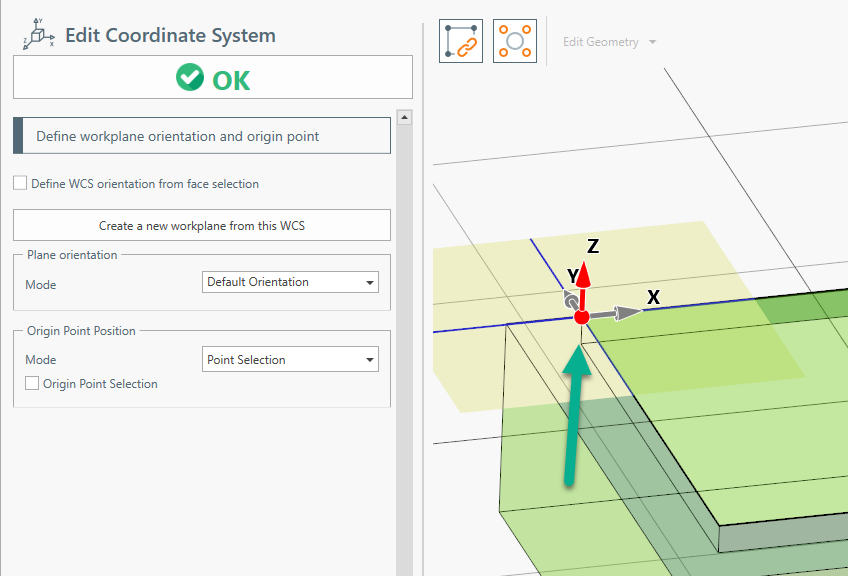Click the gray Y axis handle
Viewport: 848px width, 576px height.
571,301
